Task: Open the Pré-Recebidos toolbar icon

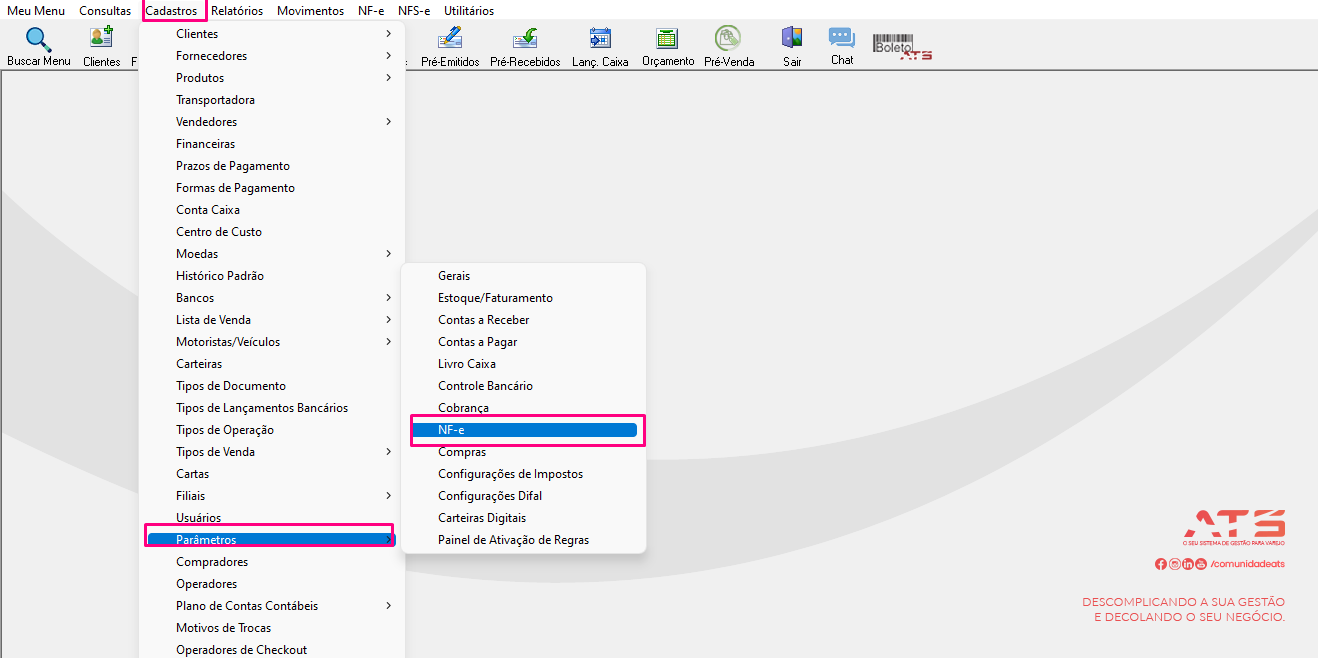Action: [x=525, y=39]
